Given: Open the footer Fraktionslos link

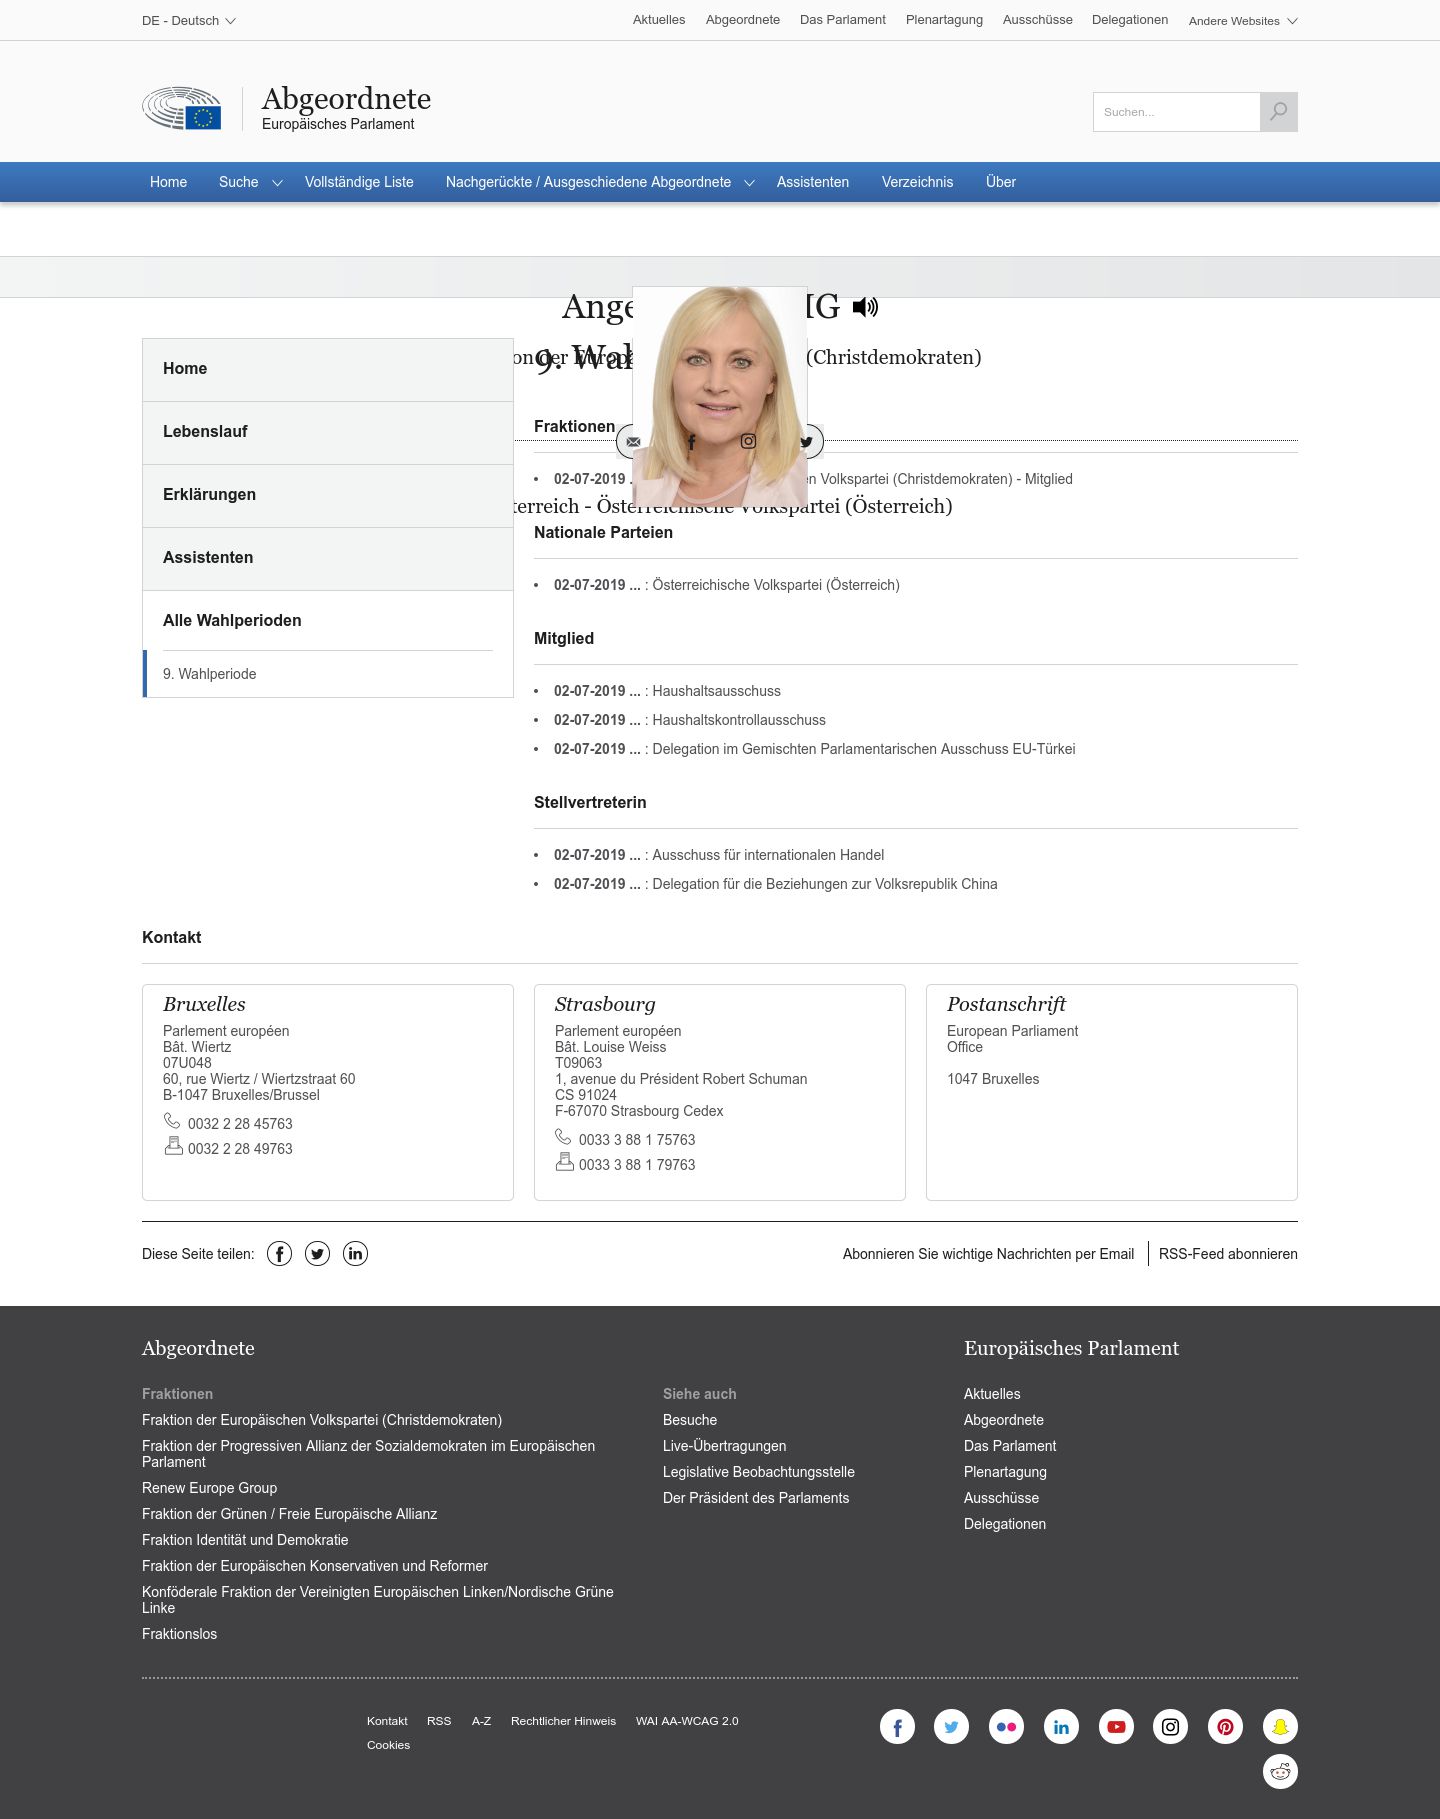Looking at the screenshot, I should (x=179, y=1634).
